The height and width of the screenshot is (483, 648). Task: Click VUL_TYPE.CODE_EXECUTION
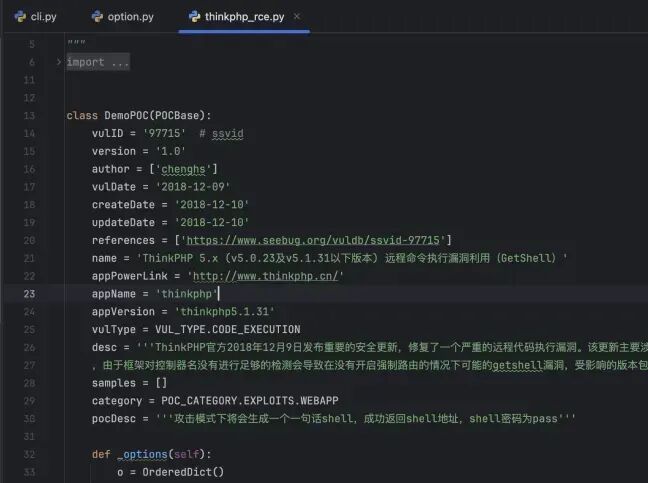(228, 329)
